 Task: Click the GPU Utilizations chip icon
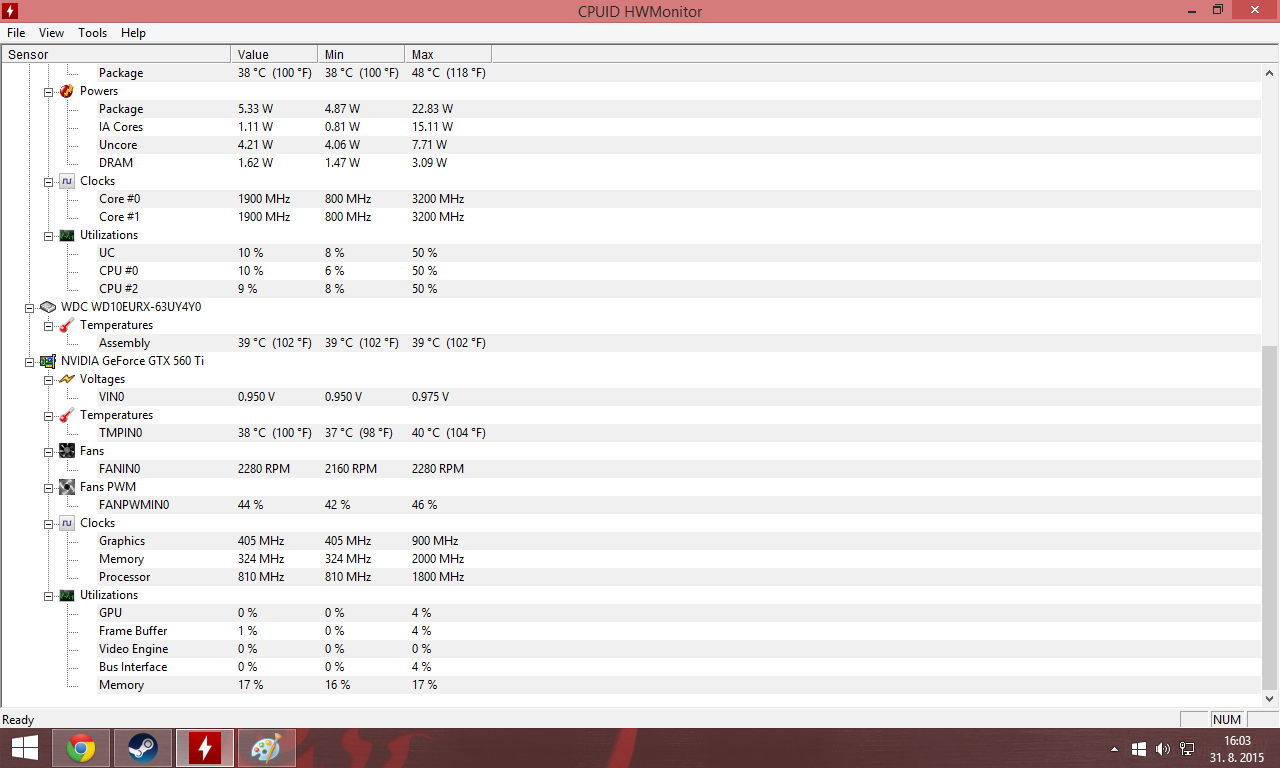(67, 595)
